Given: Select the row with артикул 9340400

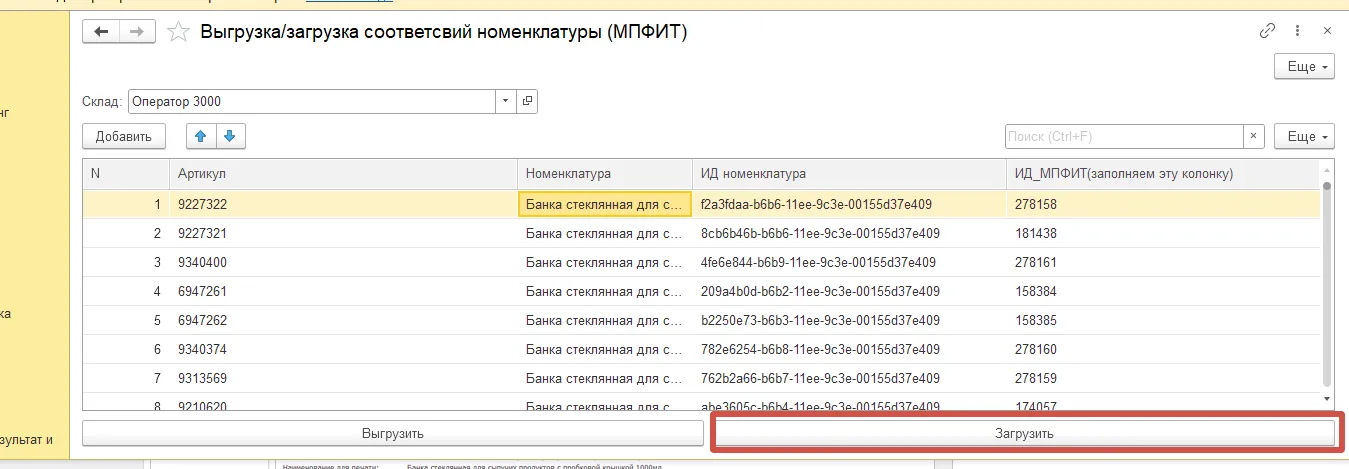Looking at the screenshot, I should [x=700, y=262].
